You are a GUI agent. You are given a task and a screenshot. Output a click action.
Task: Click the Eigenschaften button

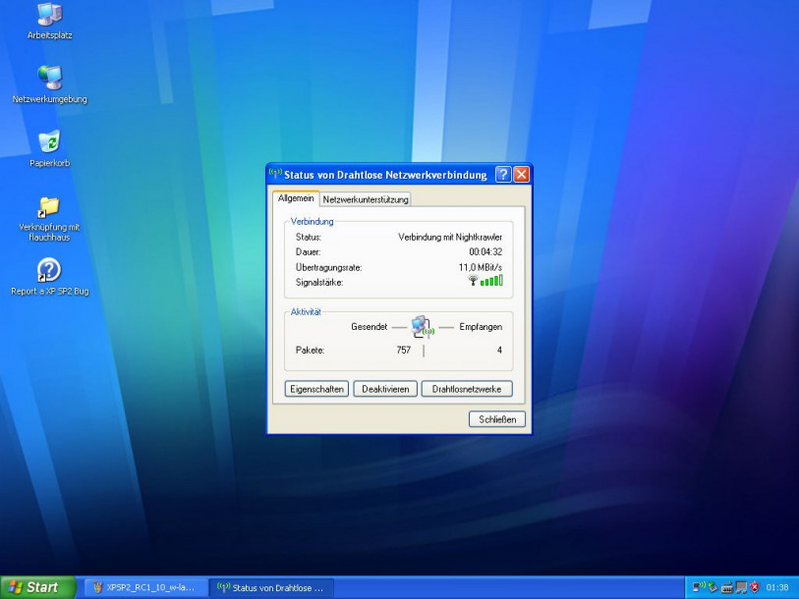[316, 389]
